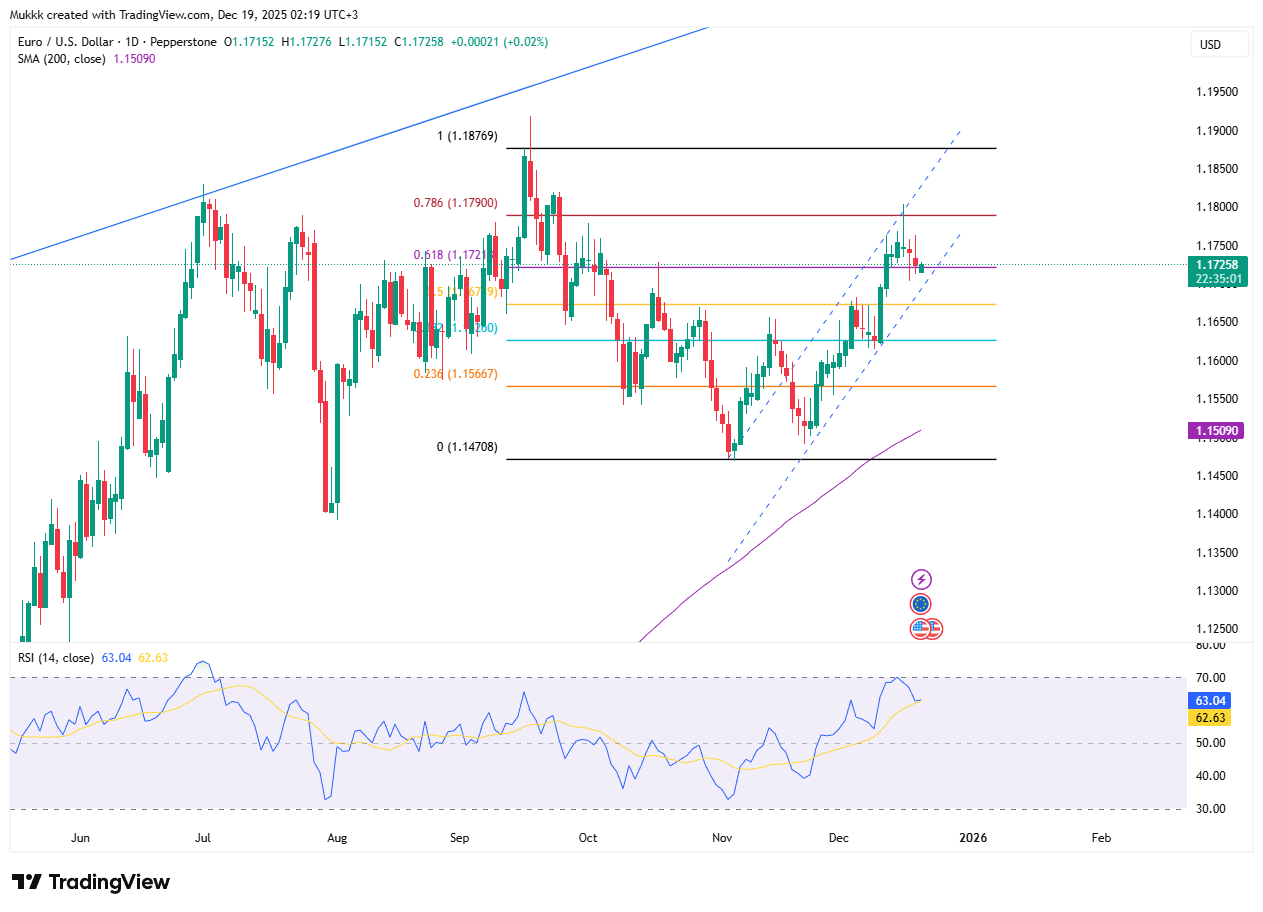Click the purple lightning bolt event icon
This screenshot has width=1263, height=912.
(x=921, y=579)
